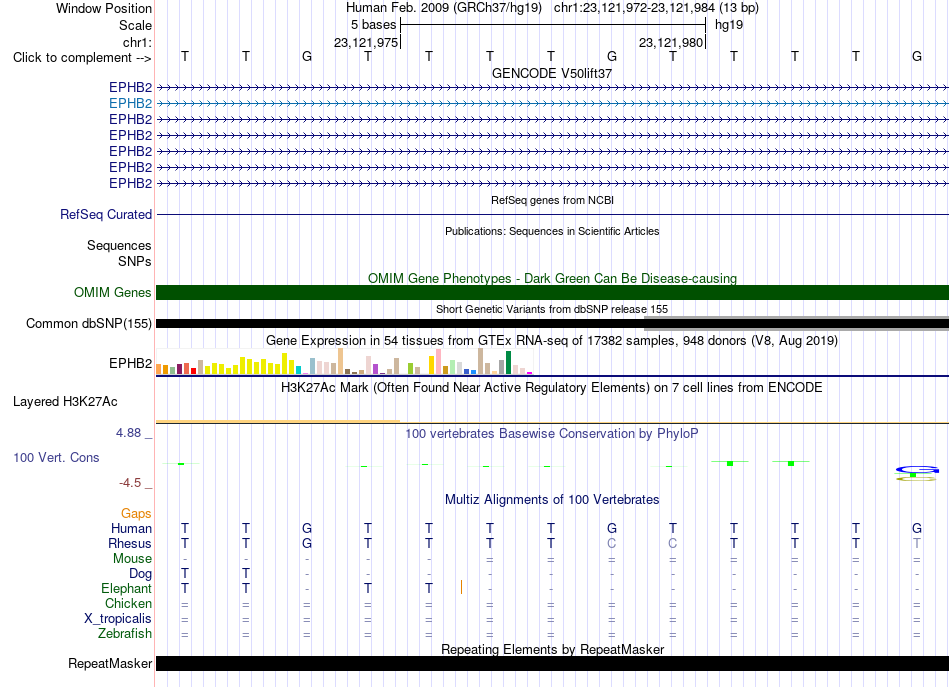The width and height of the screenshot is (950, 687).
Task: Click the 'RepeatMasker' side label
Action: click(110, 664)
